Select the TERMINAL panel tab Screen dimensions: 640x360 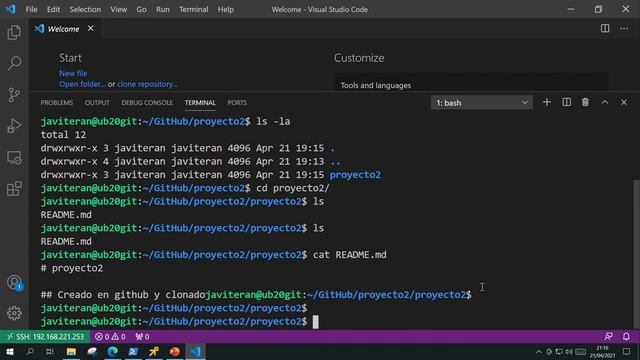200,103
